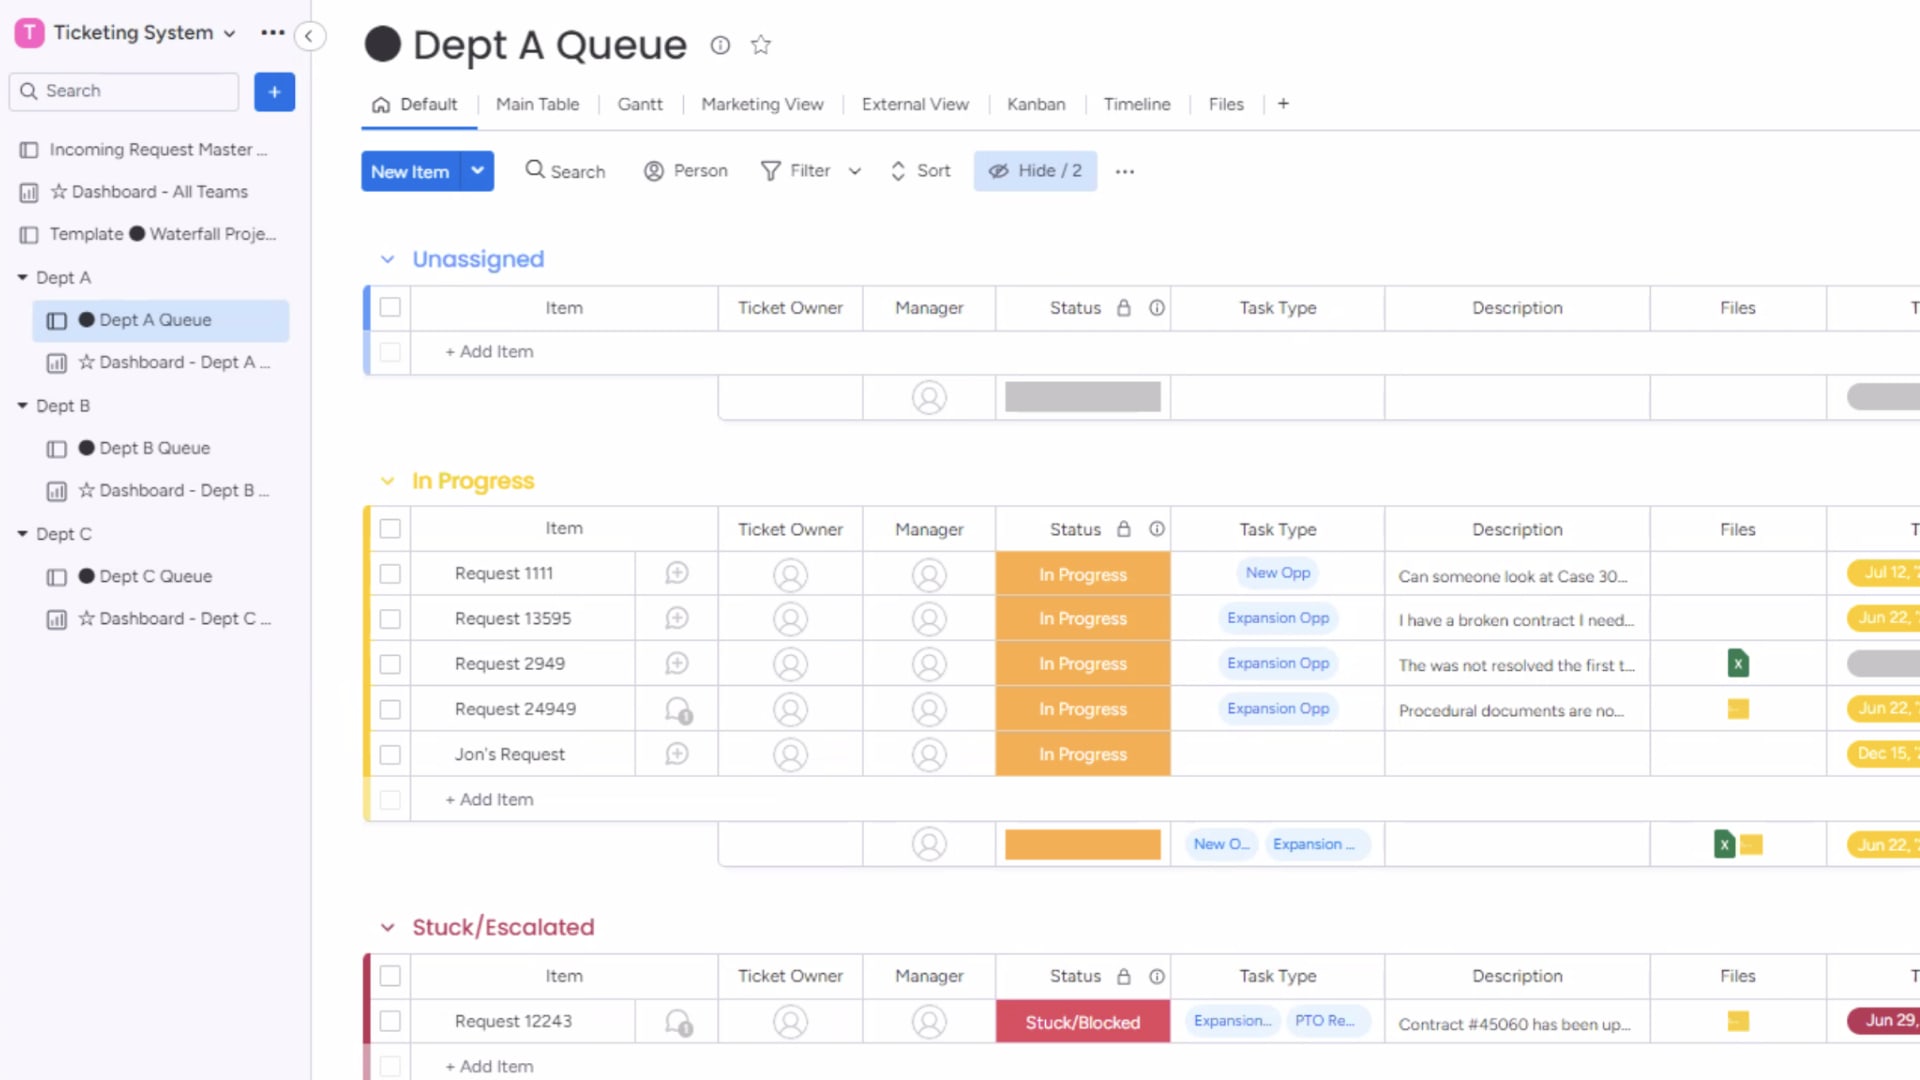Screen dimensions: 1920x1080
Task: Open the Filter options icon
Action: pyautogui.click(x=771, y=171)
